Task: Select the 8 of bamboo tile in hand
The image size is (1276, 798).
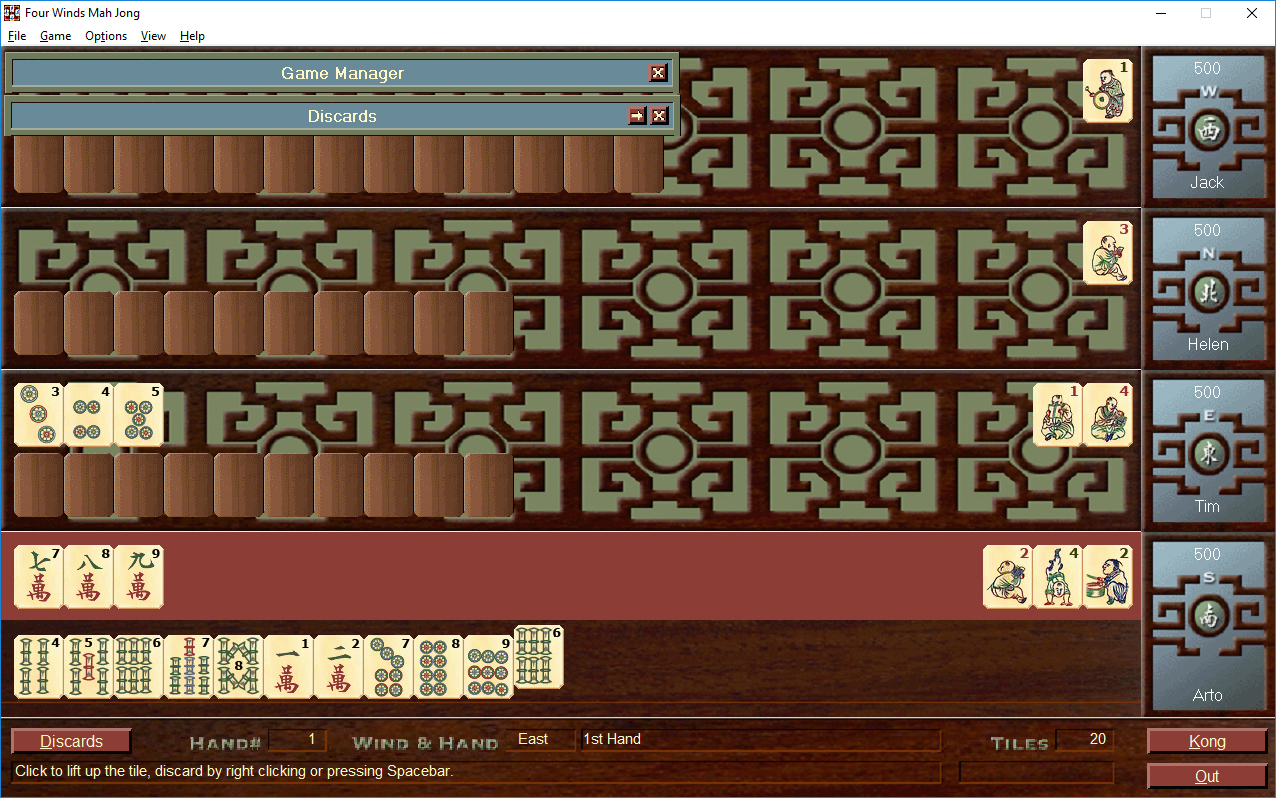Action: (239, 667)
